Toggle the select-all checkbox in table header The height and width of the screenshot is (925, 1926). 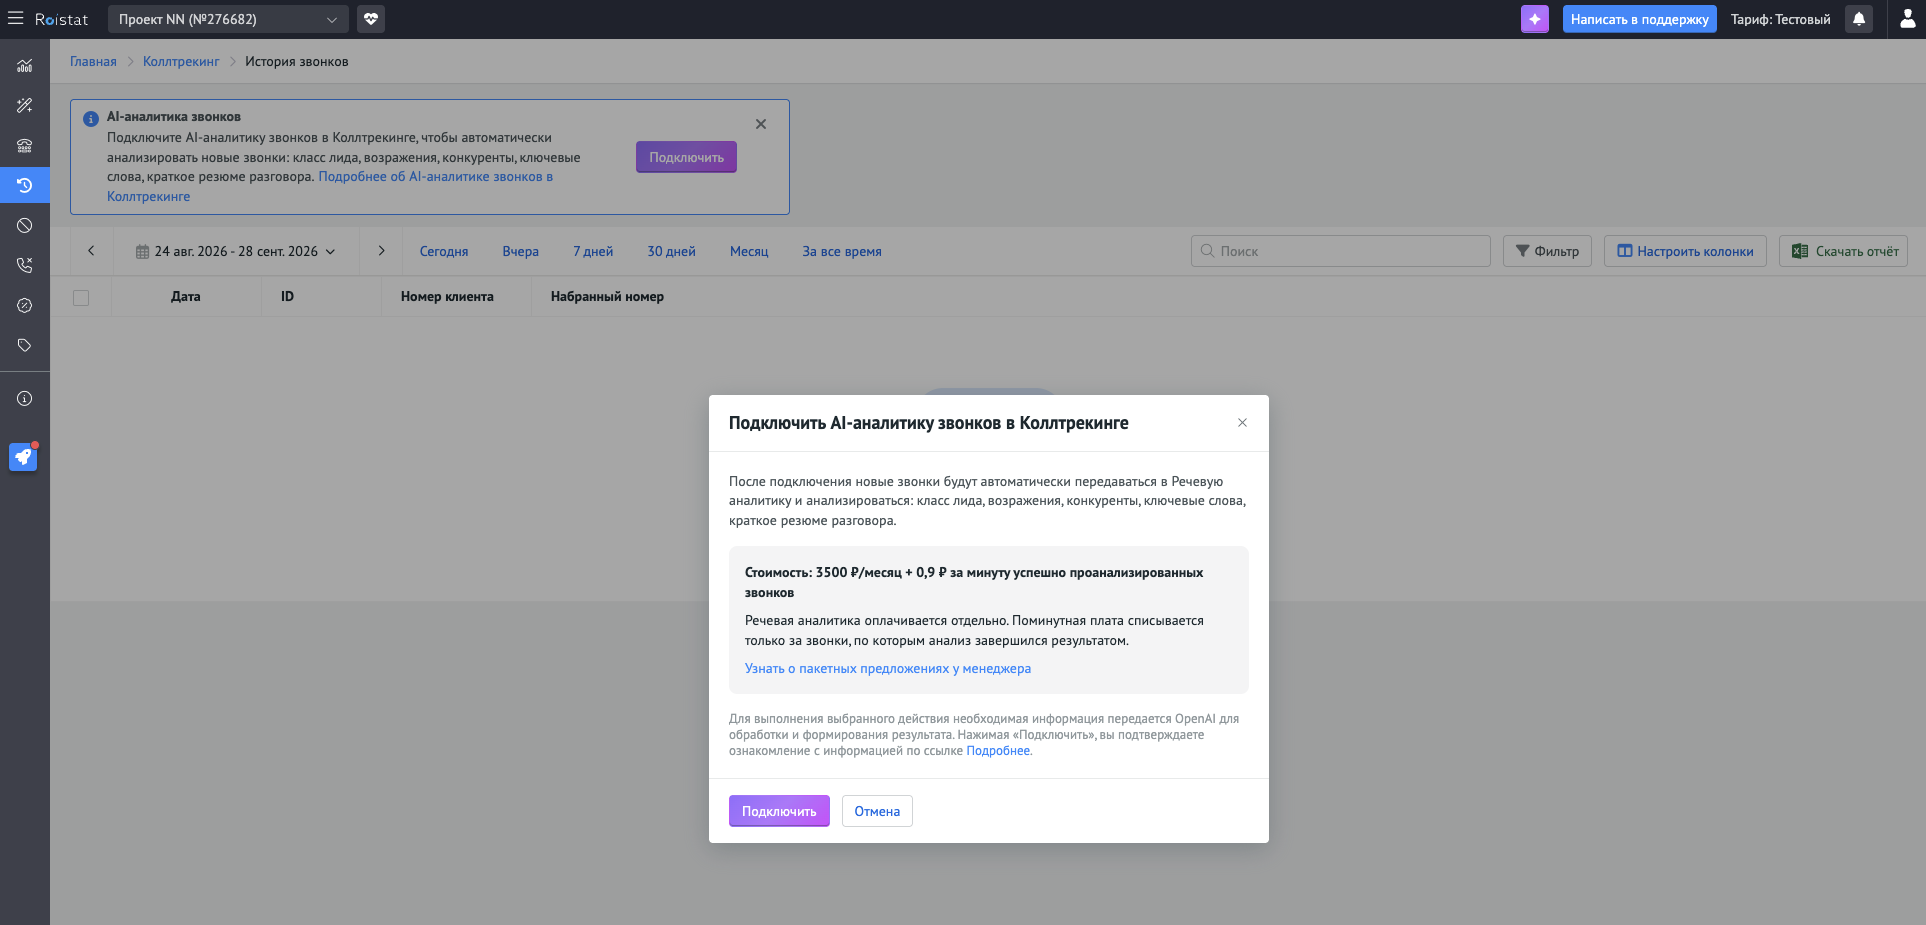[x=81, y=298]
